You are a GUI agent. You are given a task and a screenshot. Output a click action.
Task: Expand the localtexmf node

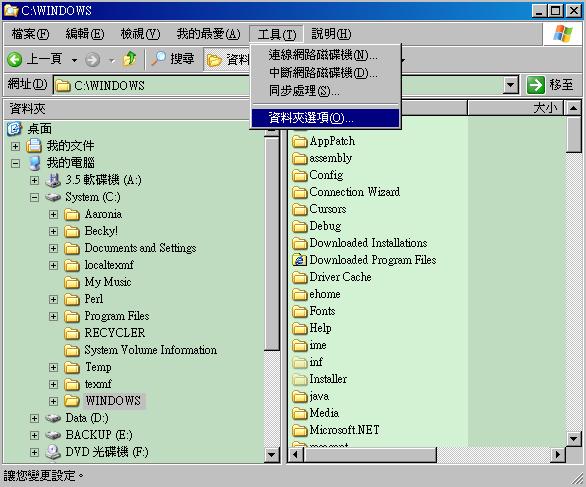[53, 265]
